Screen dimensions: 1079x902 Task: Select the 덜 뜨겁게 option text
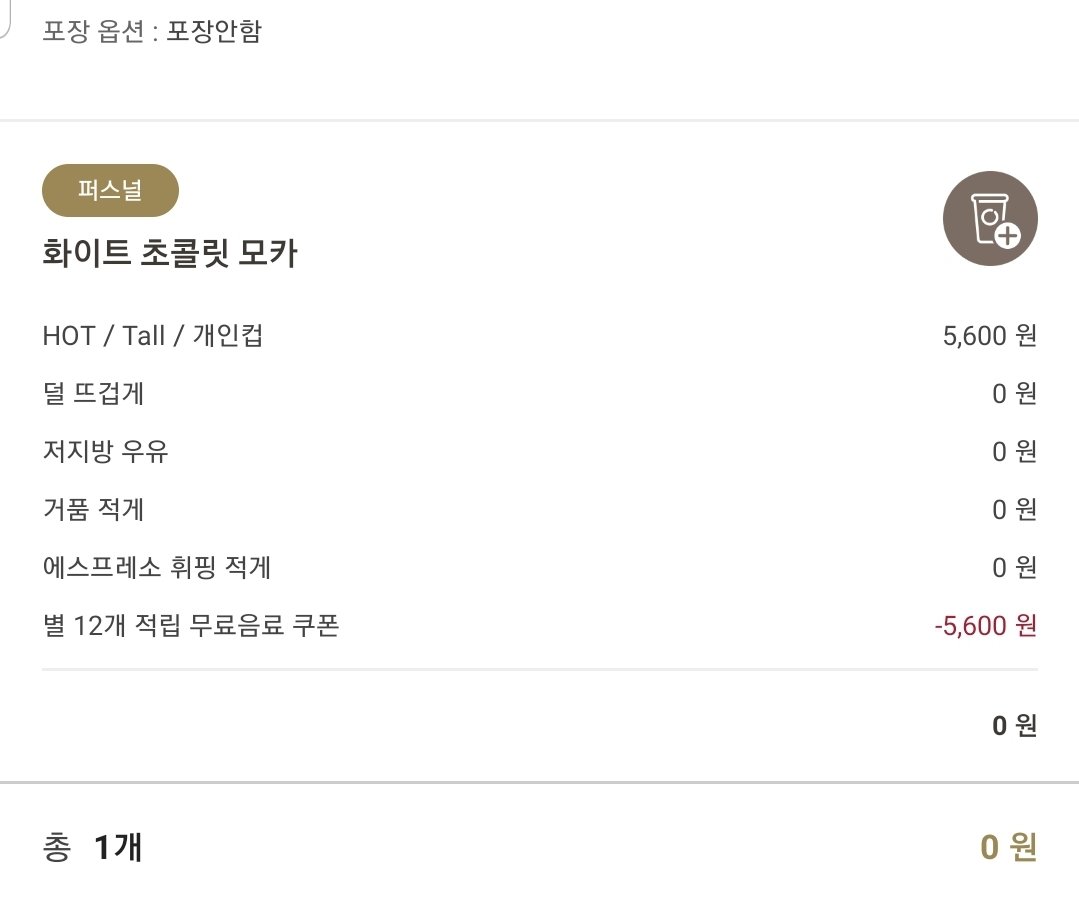click(93, 394)
